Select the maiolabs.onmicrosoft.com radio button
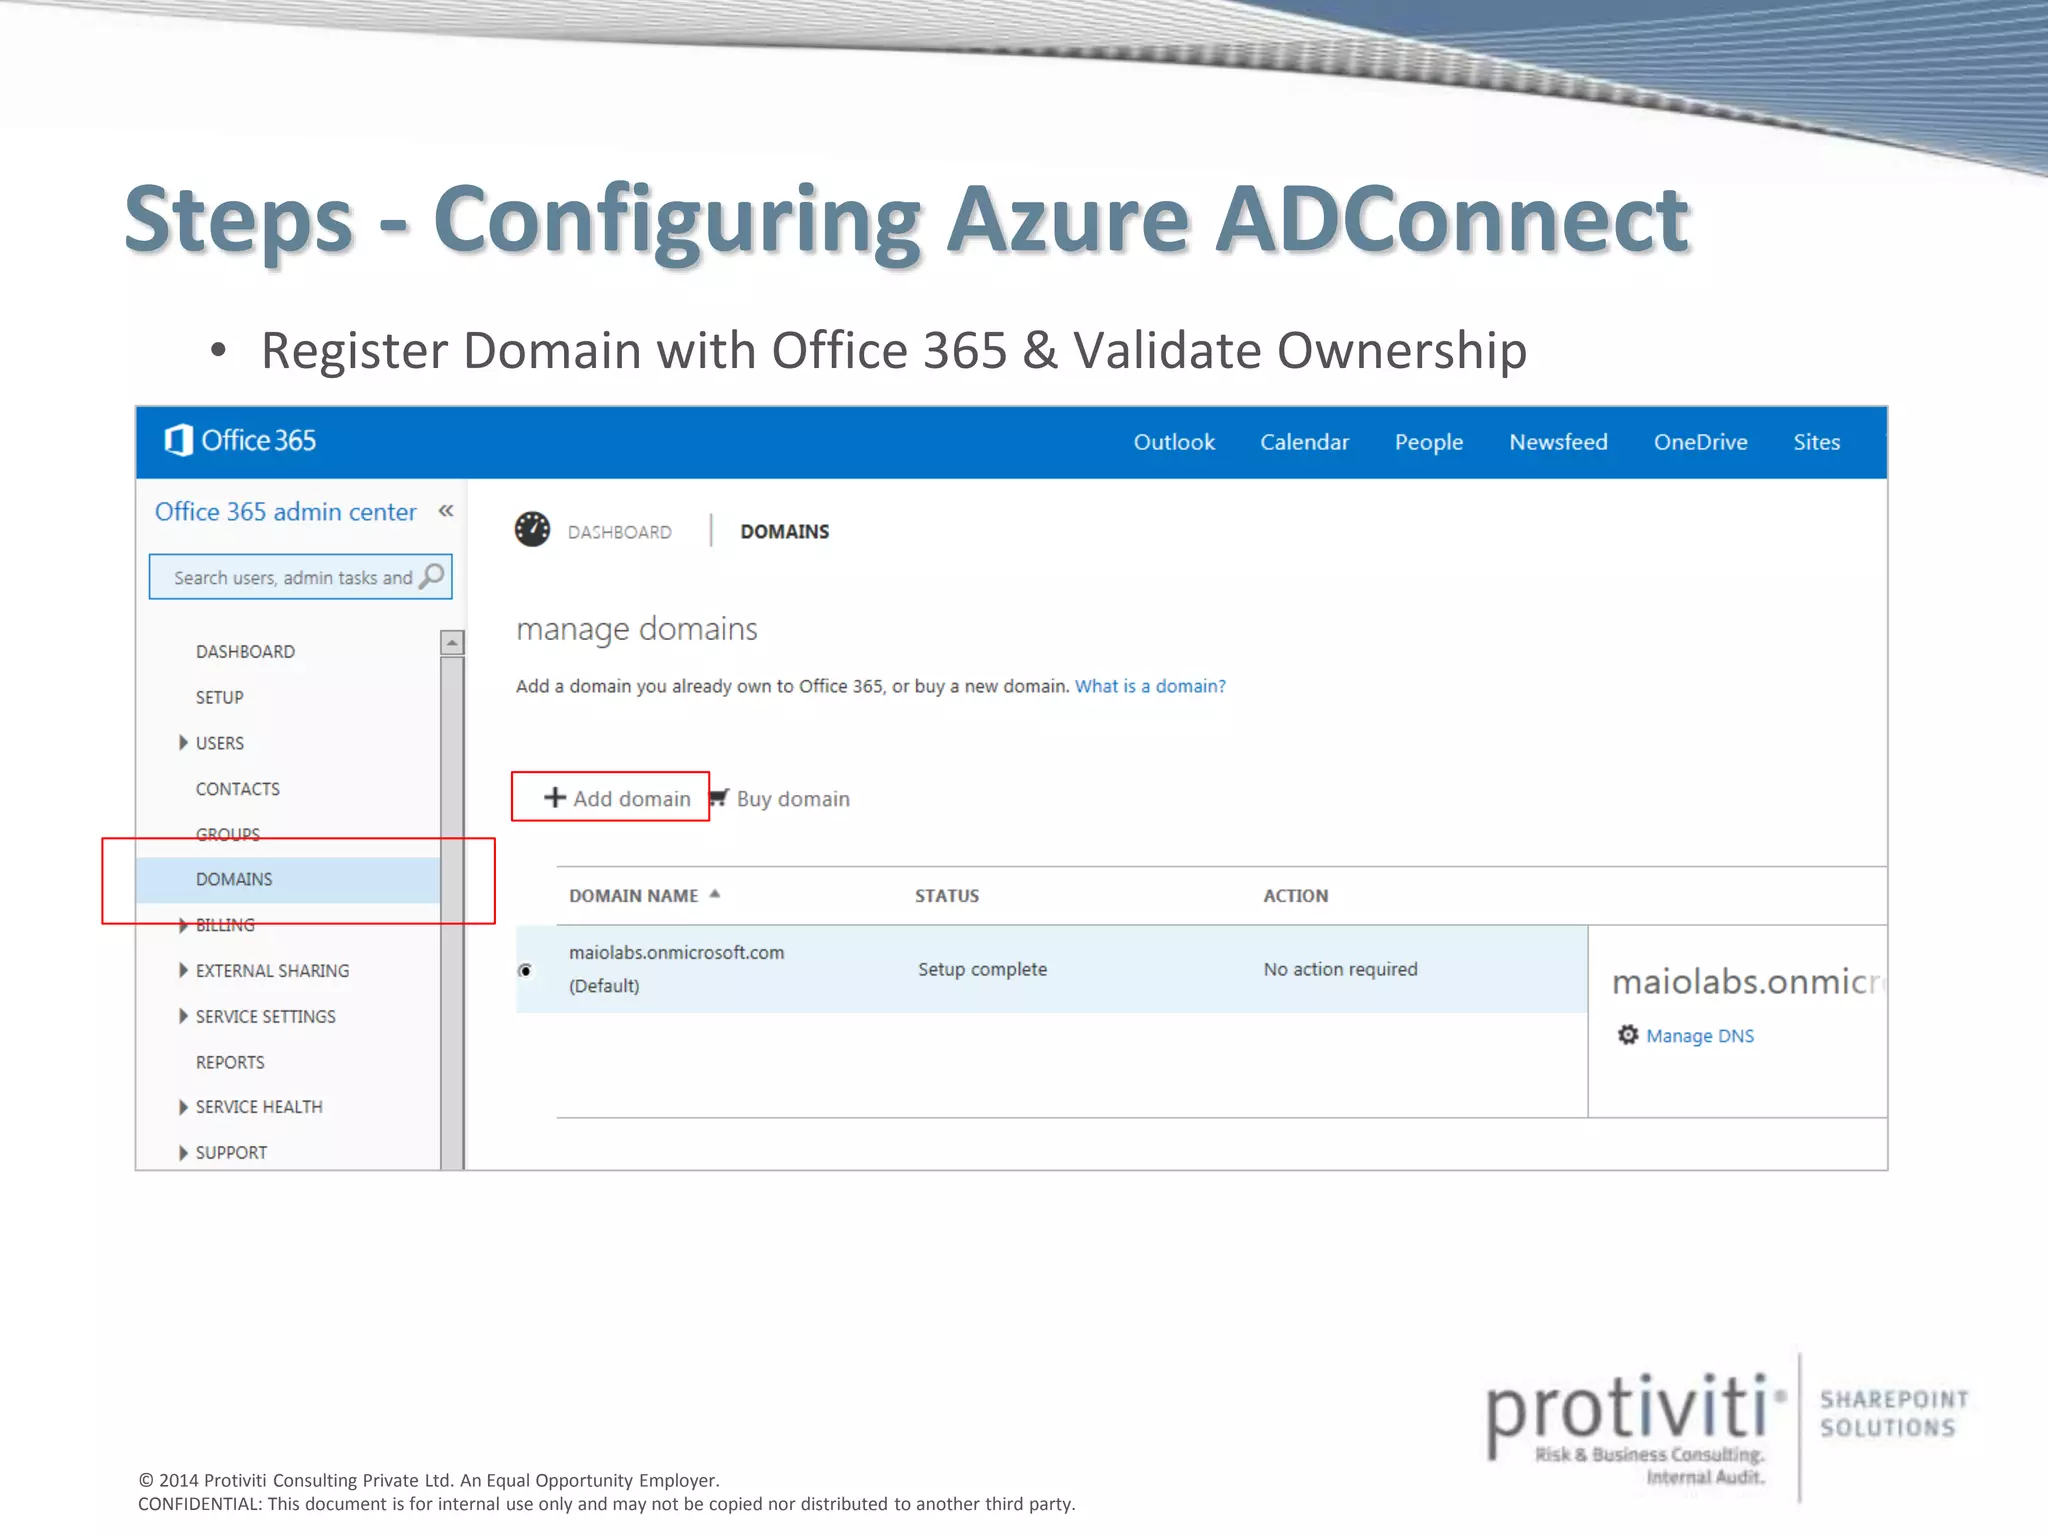Image resolution: width=2048 pixels, height=1536 pixels. click(526, 970)
